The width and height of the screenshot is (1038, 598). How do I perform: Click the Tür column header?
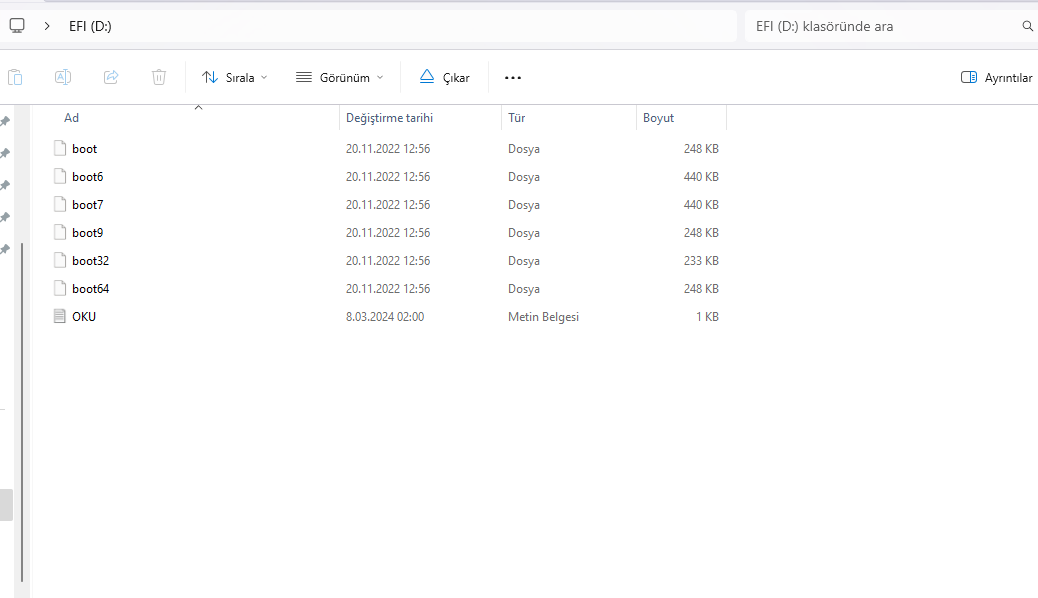pyautogui.click(x=517, y=118)
